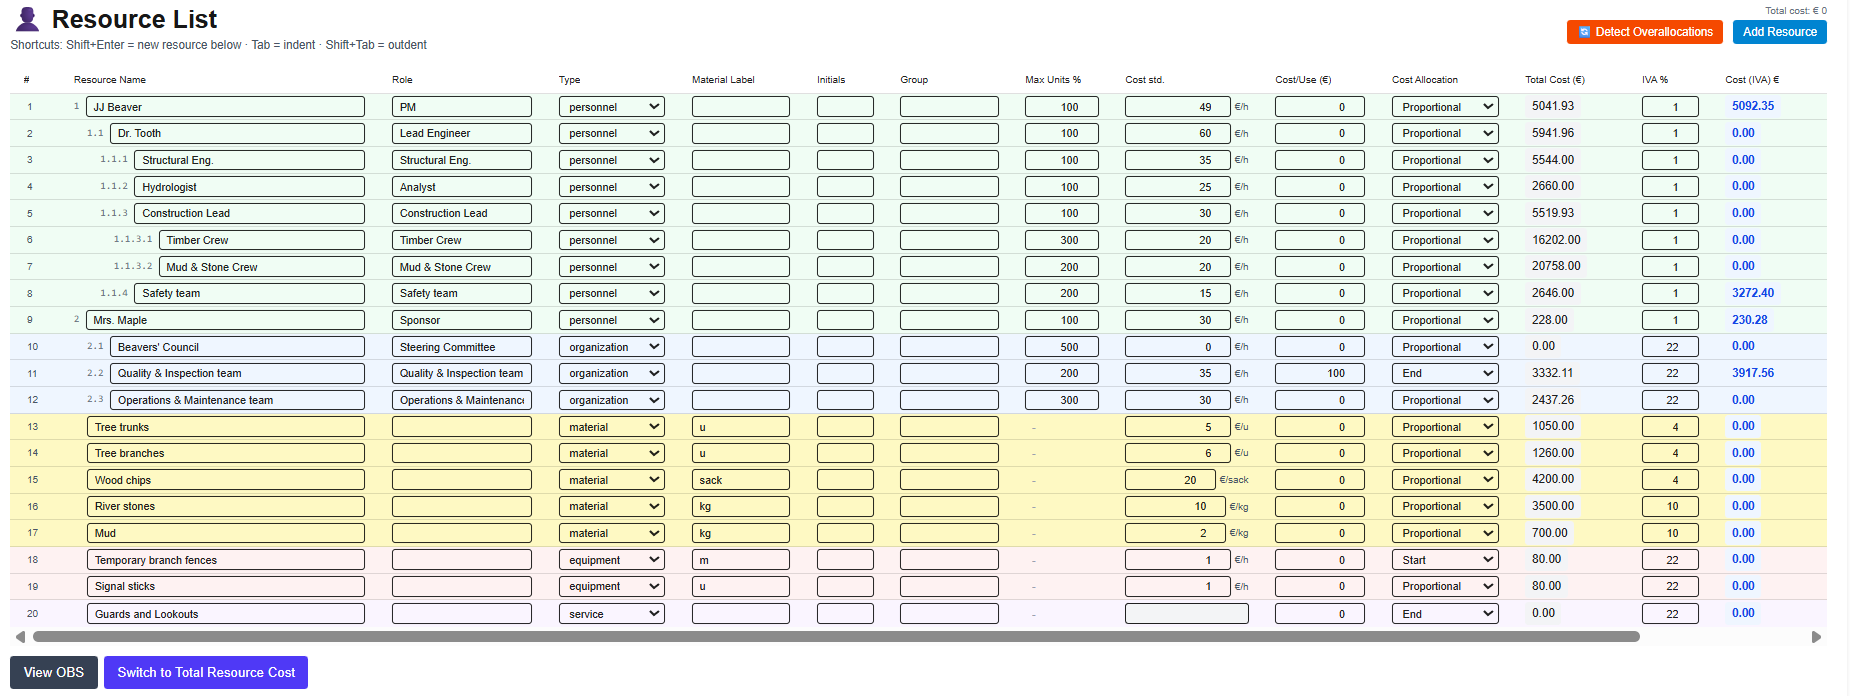Edit the Dr. Tooth resource name field
The image size is (1850, 696).
pyautogui.click(x=237, y=133)
